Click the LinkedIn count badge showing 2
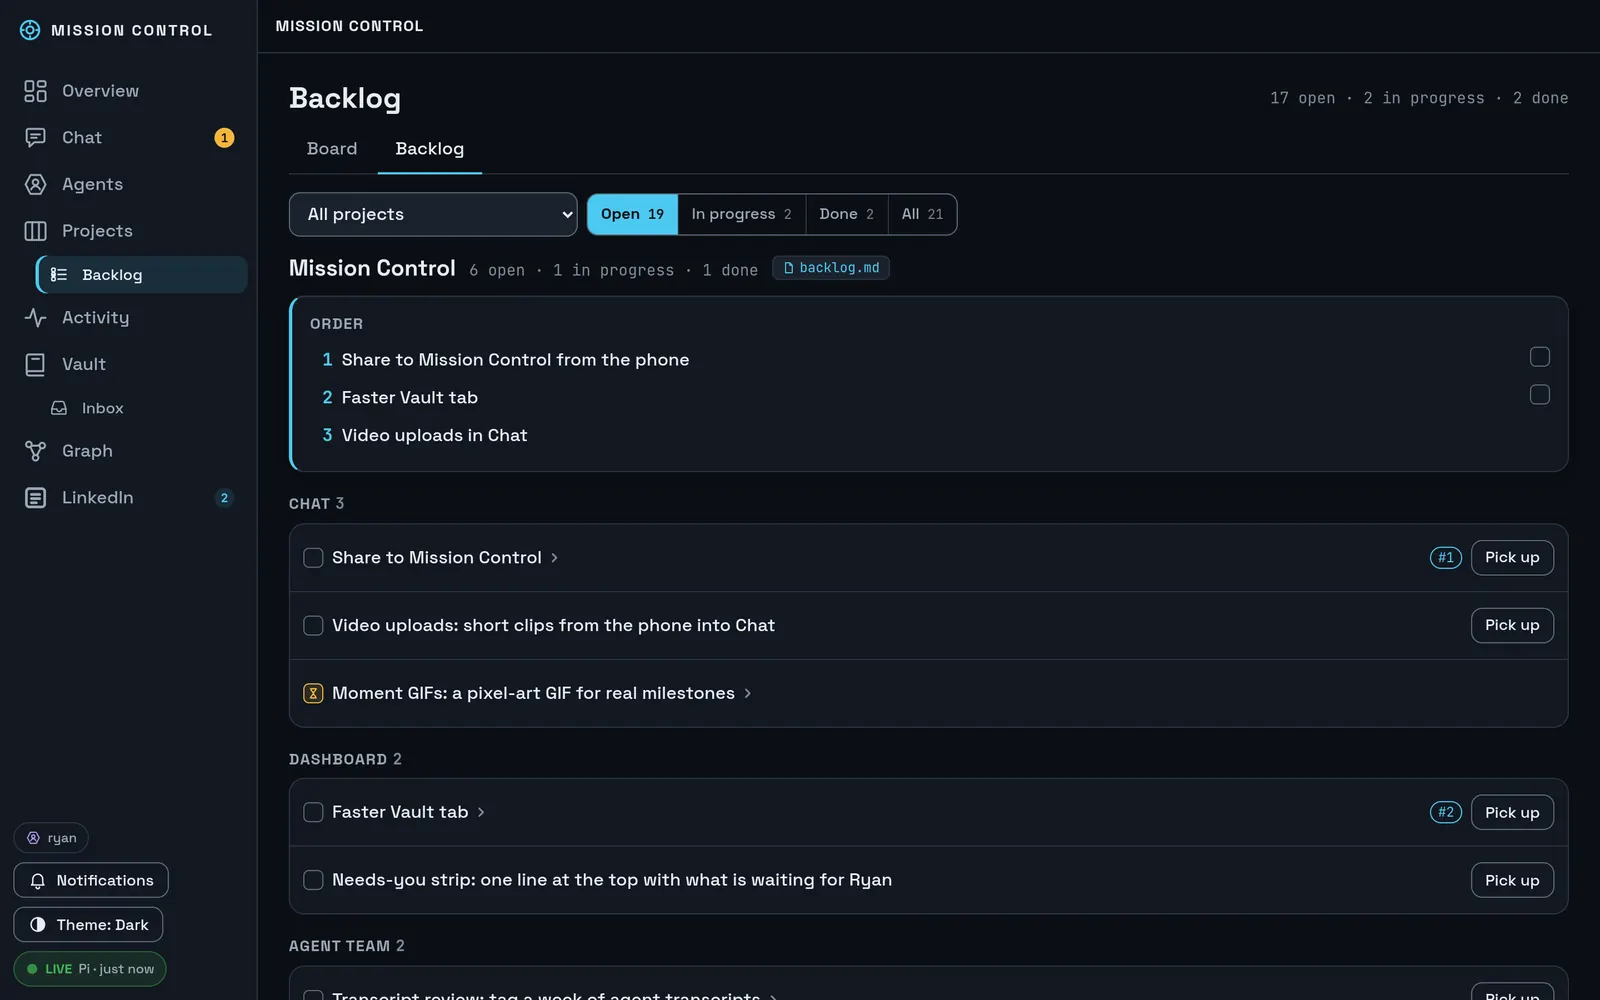The height and width of the screenshot is (1000, 1600). click(224, 498)
